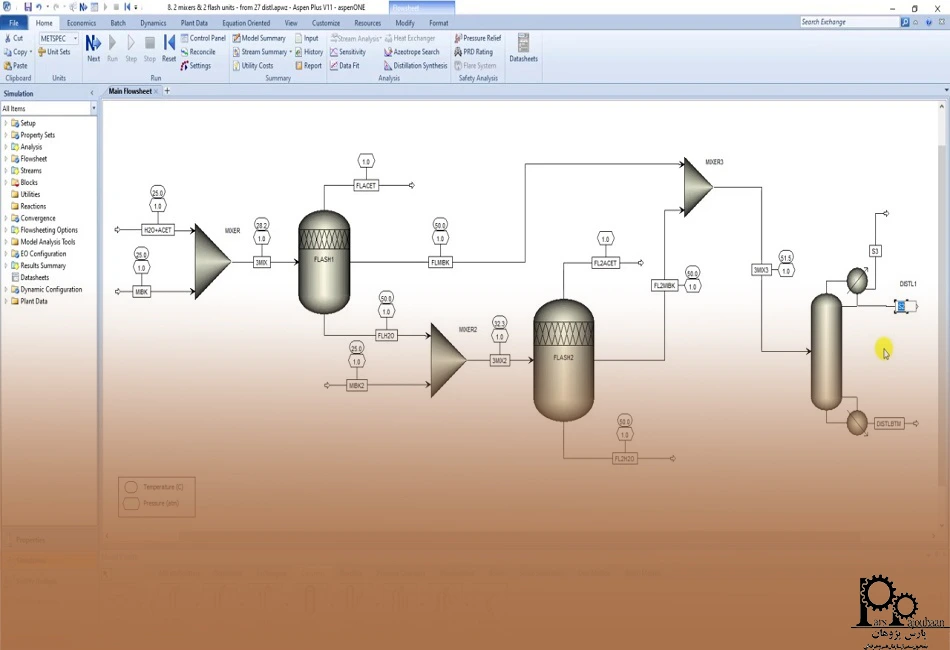This screenshot has width=950, height=650.
Task: Close the Main Flowsheet tab
Action: point(156,91)
